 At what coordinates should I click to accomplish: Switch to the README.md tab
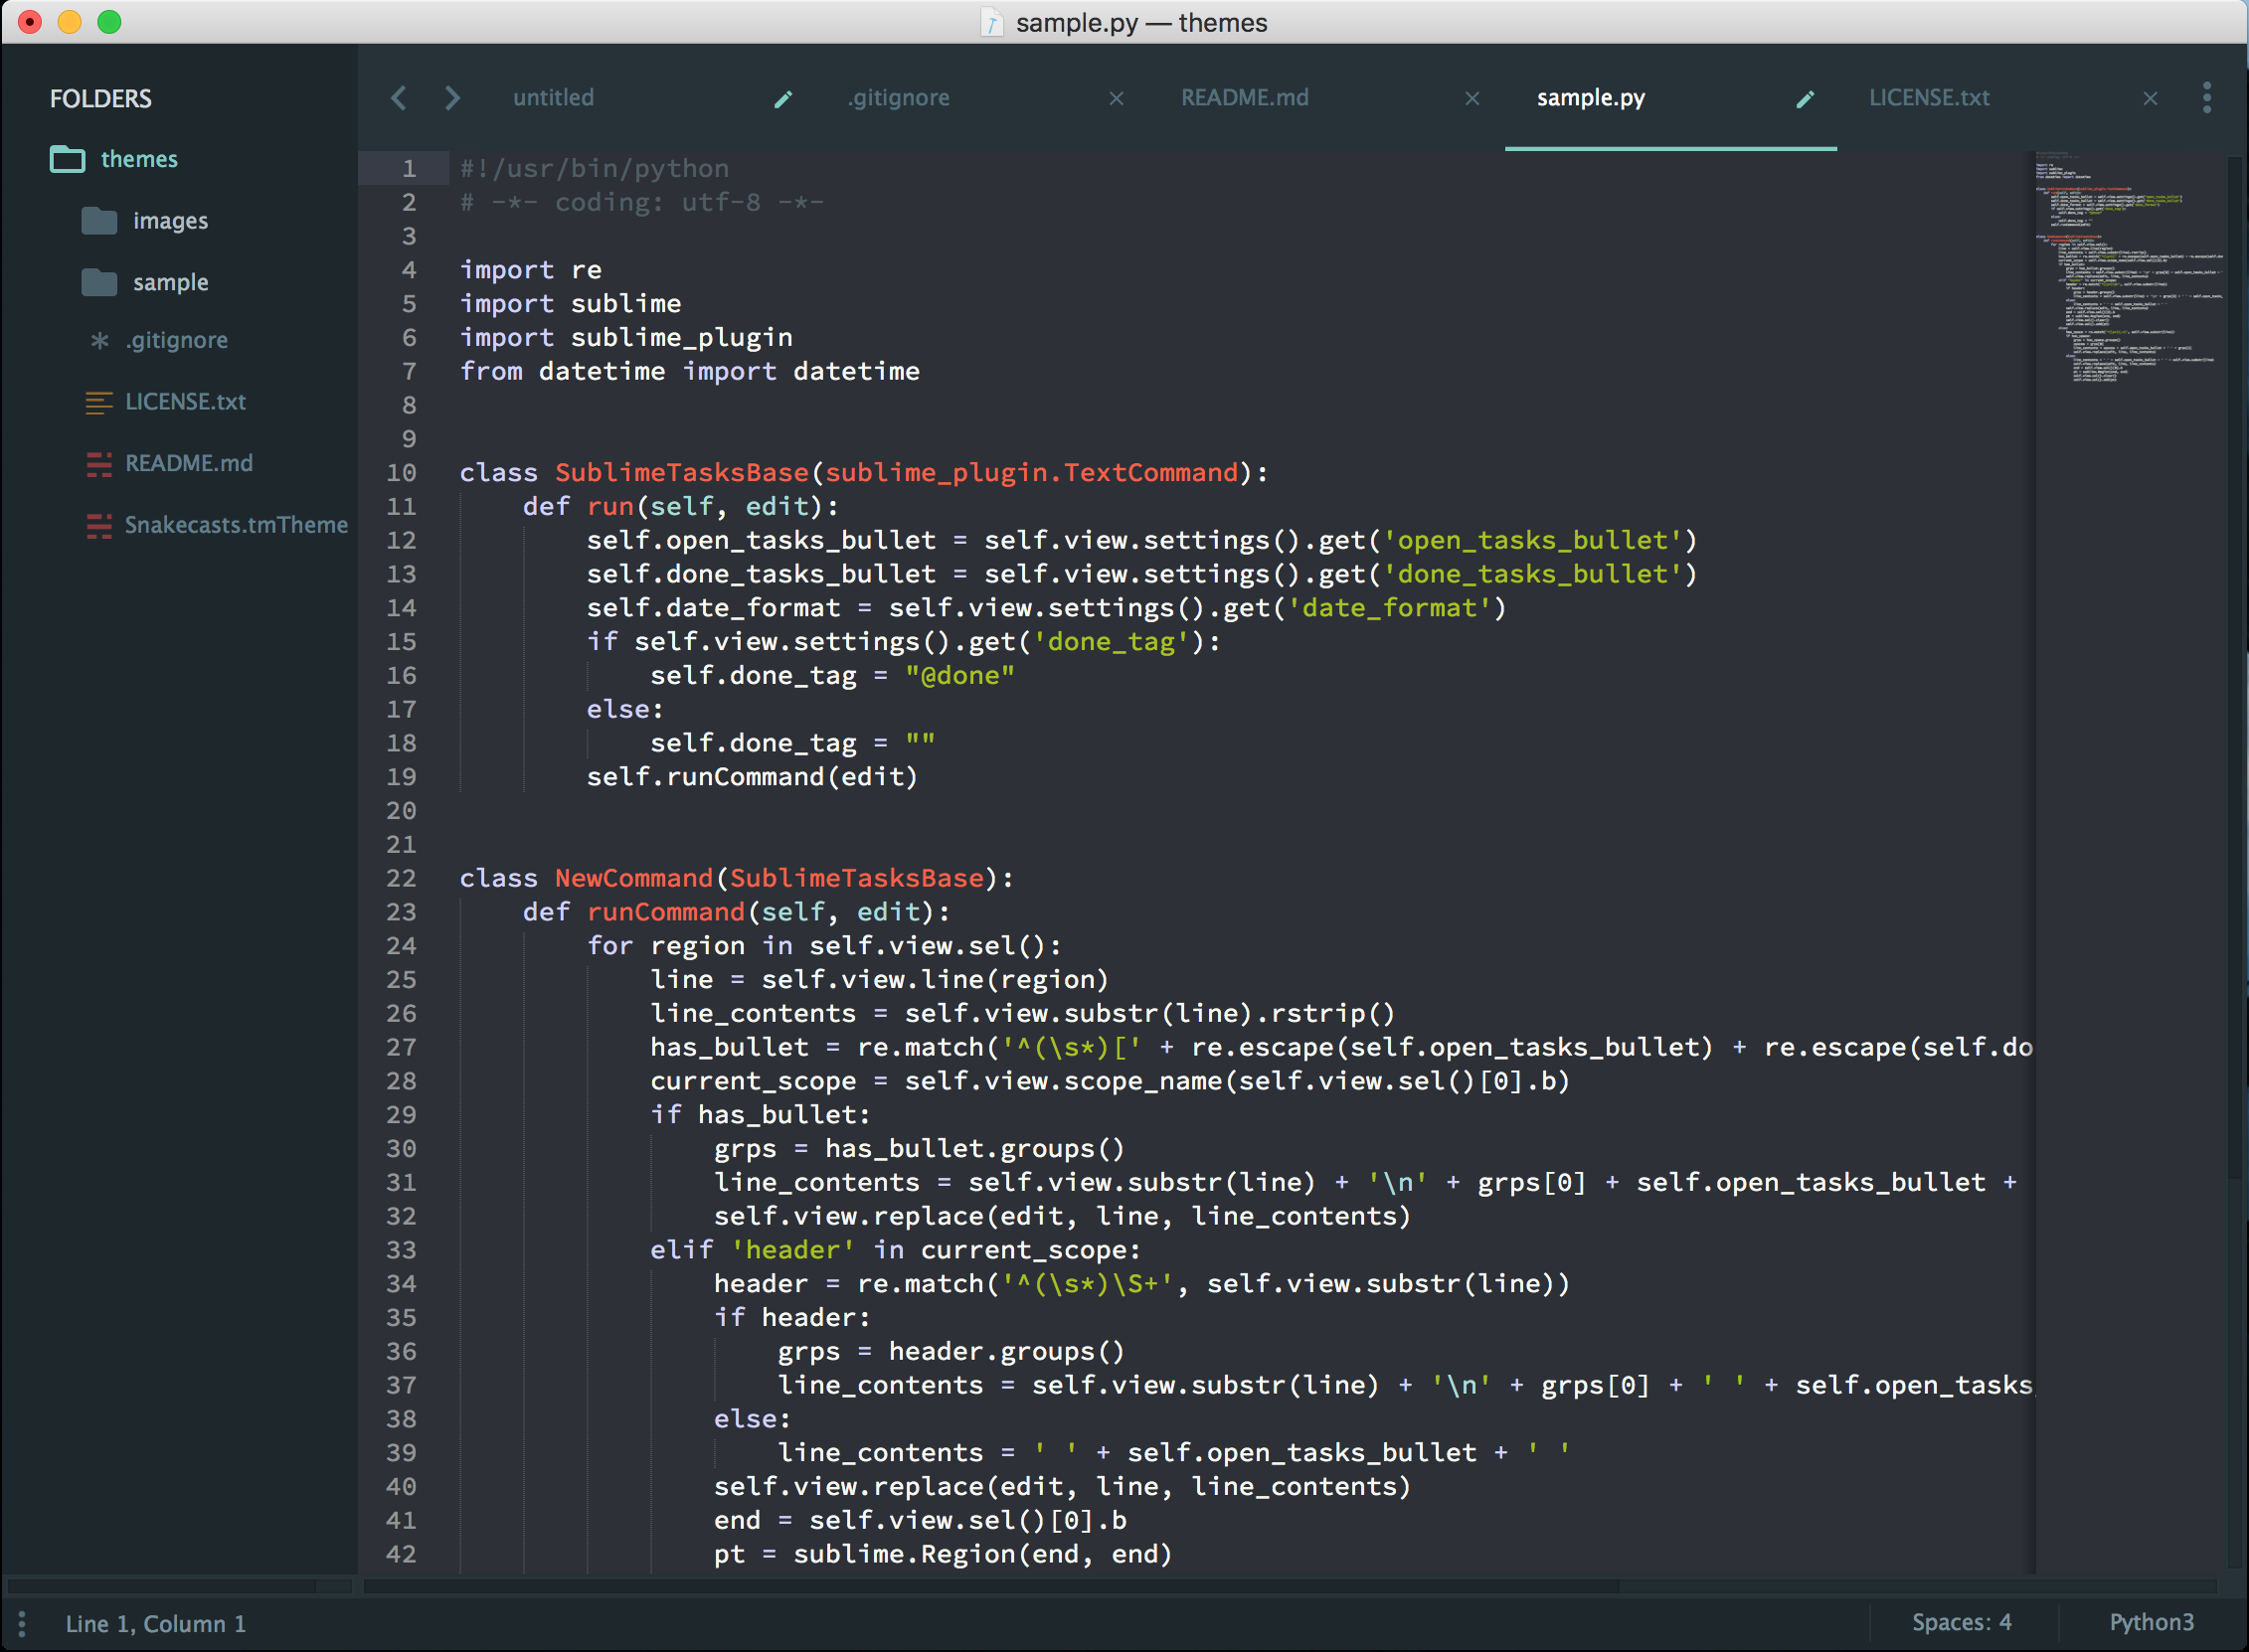coord(1244,98)
